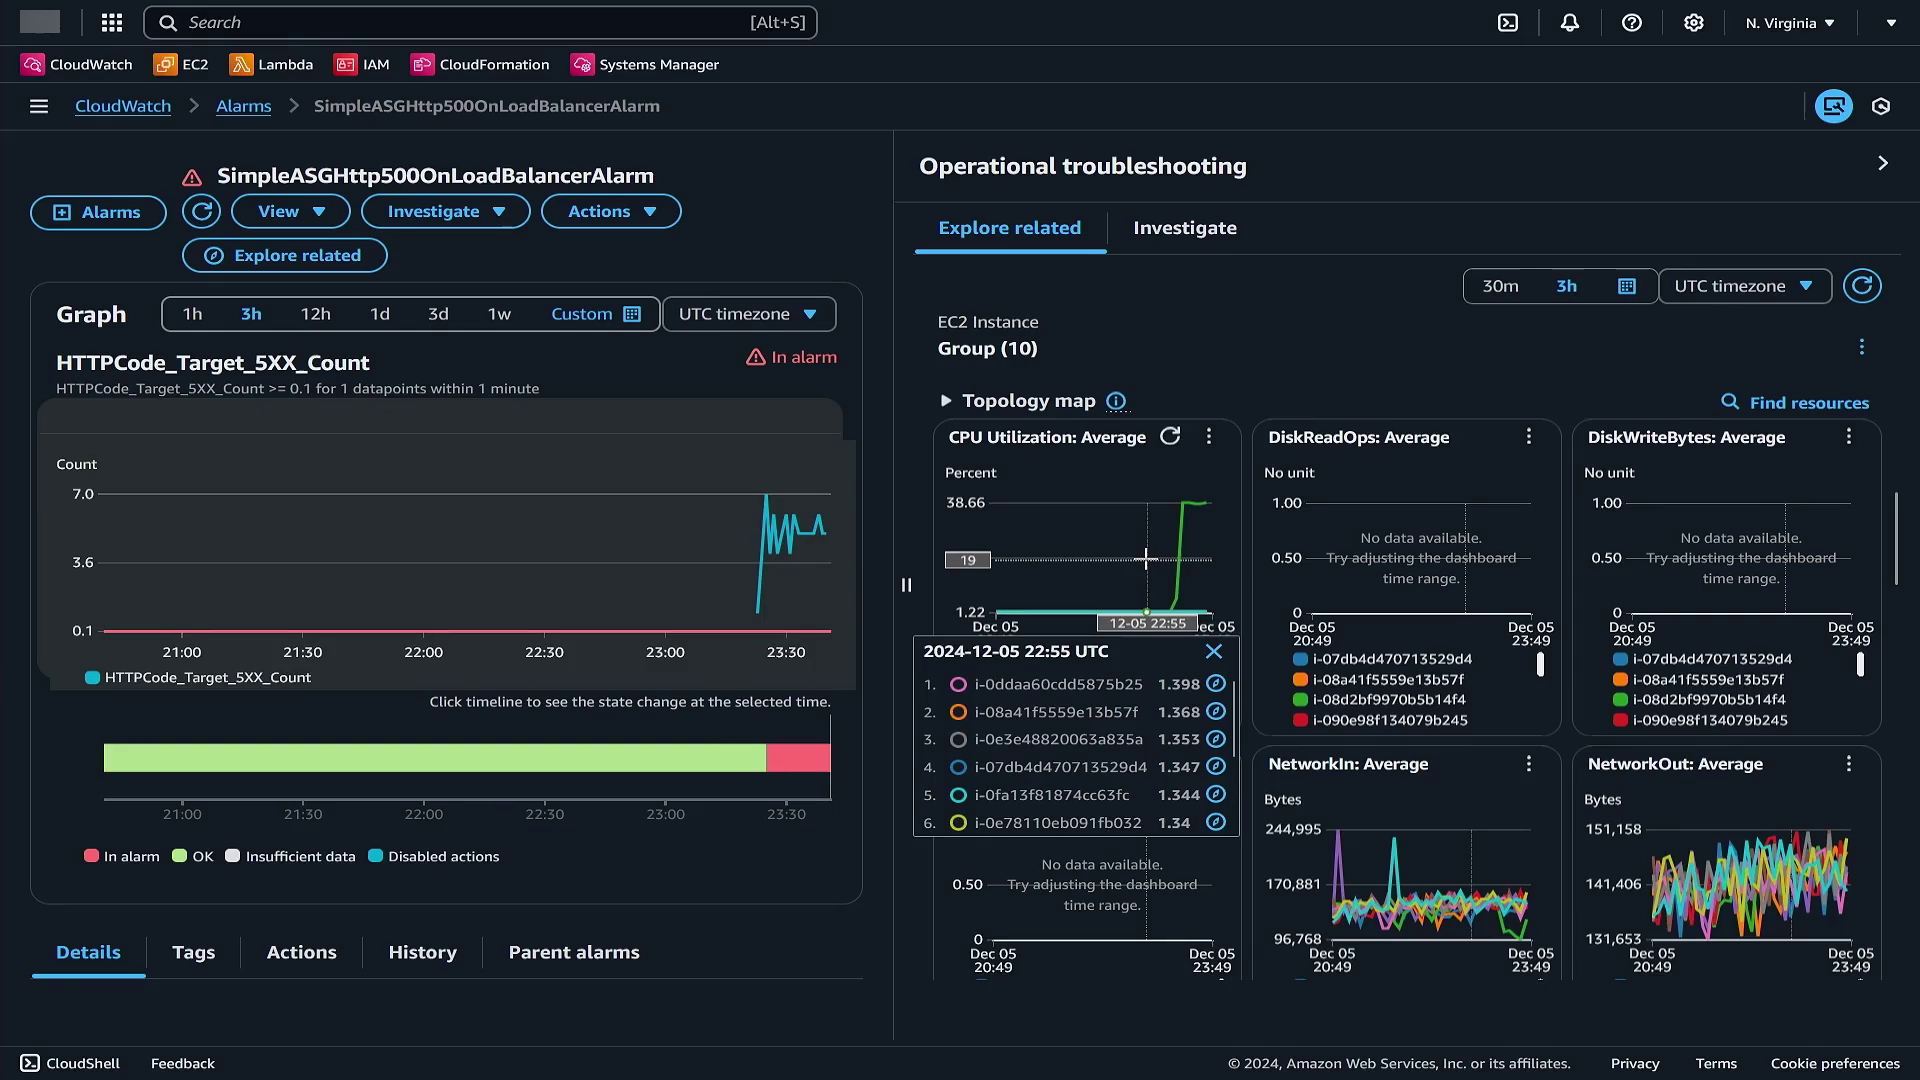Open NetworkOut widget options menu
This screenshot has width=1920, height=1080.
[x=1849, y=763]
